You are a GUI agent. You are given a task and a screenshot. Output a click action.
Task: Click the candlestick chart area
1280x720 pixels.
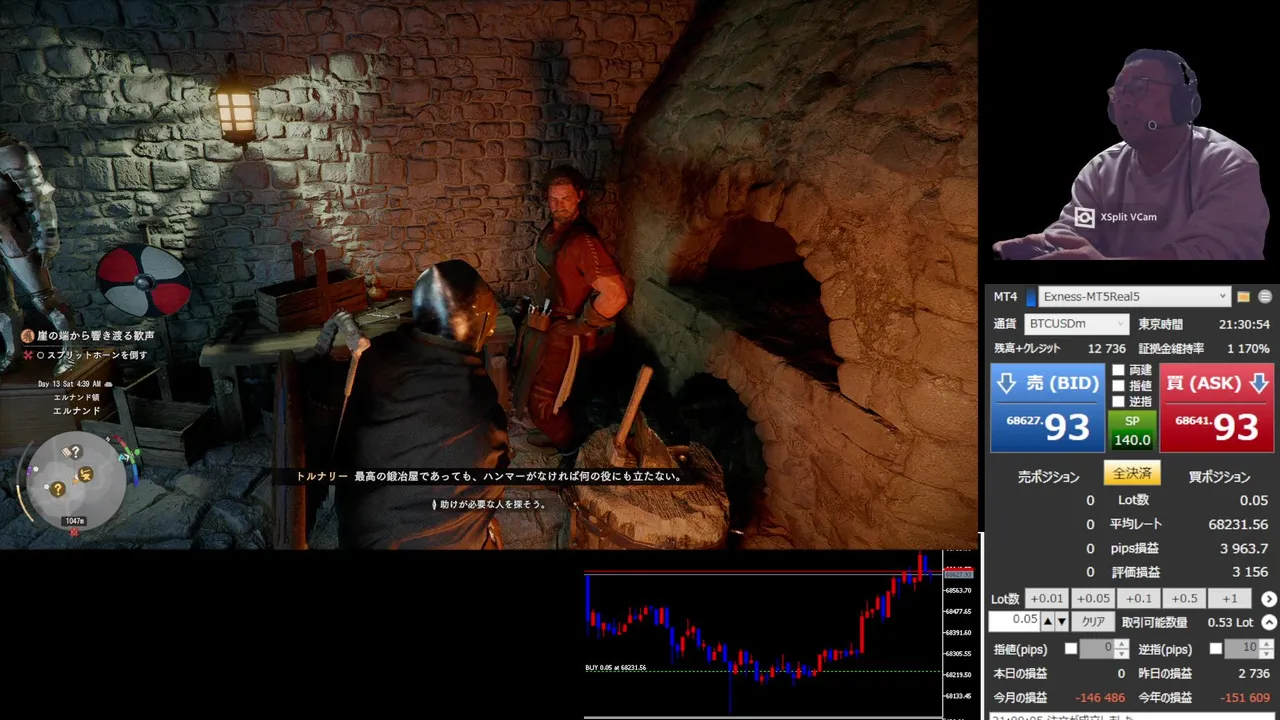[763, 634]
